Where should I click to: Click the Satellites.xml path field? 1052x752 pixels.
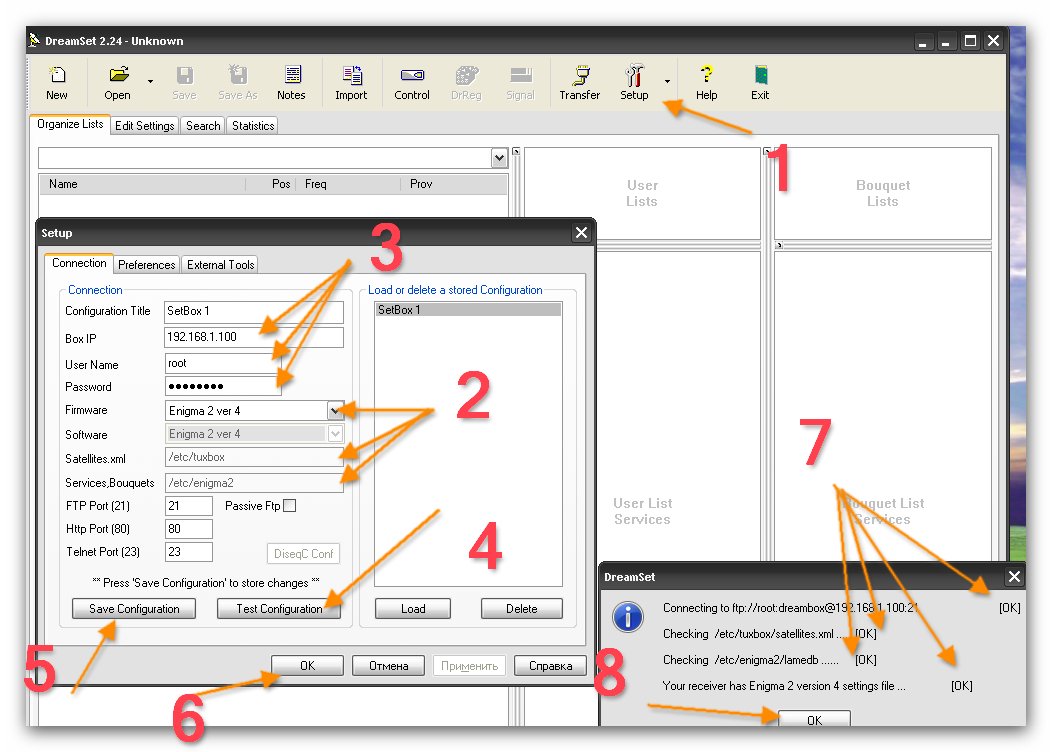(254, 457)
